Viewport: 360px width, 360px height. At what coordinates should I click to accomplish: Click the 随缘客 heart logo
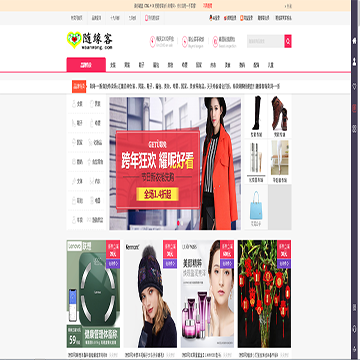pos(90,41)
